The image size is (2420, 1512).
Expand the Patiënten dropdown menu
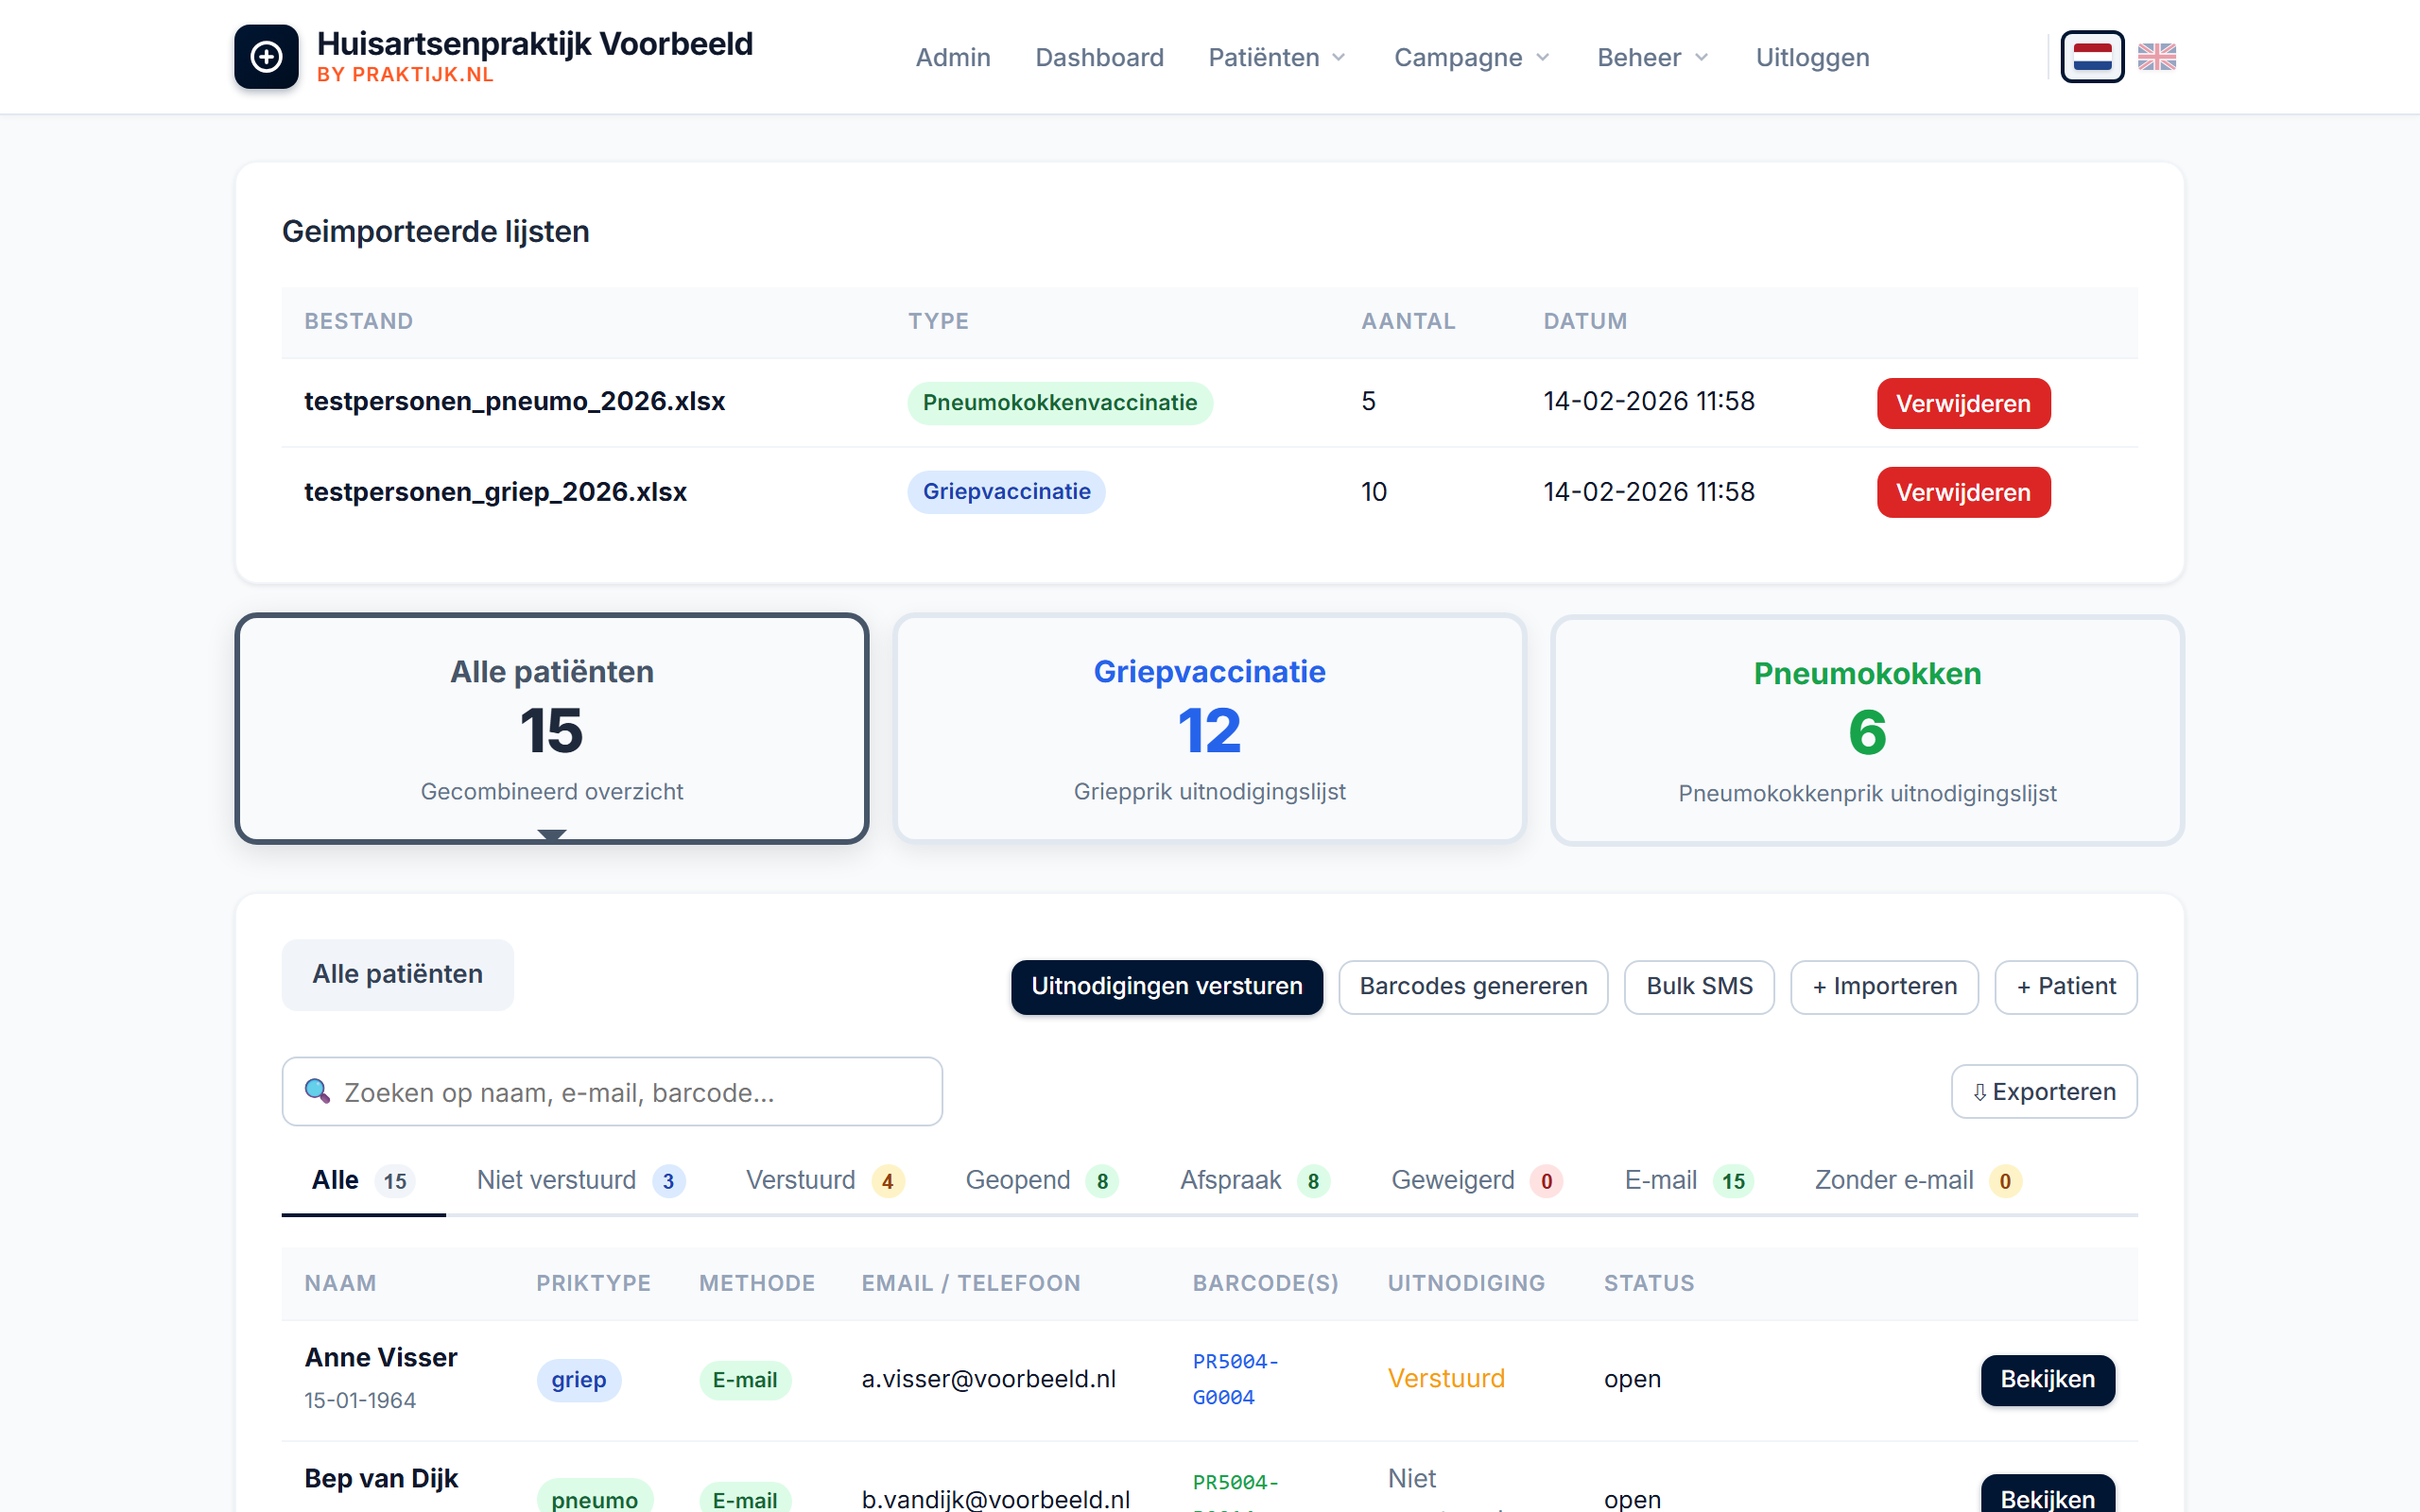[1277, 58]
